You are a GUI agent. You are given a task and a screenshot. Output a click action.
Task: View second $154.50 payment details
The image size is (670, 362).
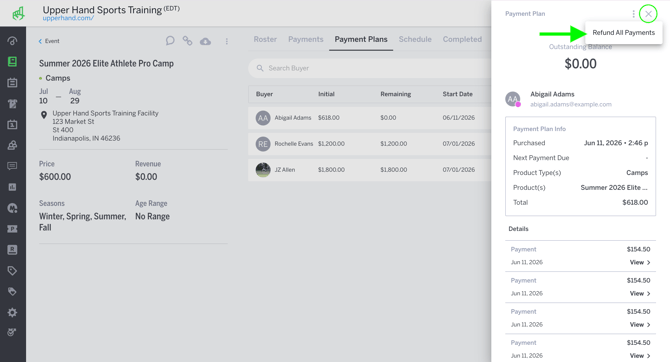click(640, 294)
